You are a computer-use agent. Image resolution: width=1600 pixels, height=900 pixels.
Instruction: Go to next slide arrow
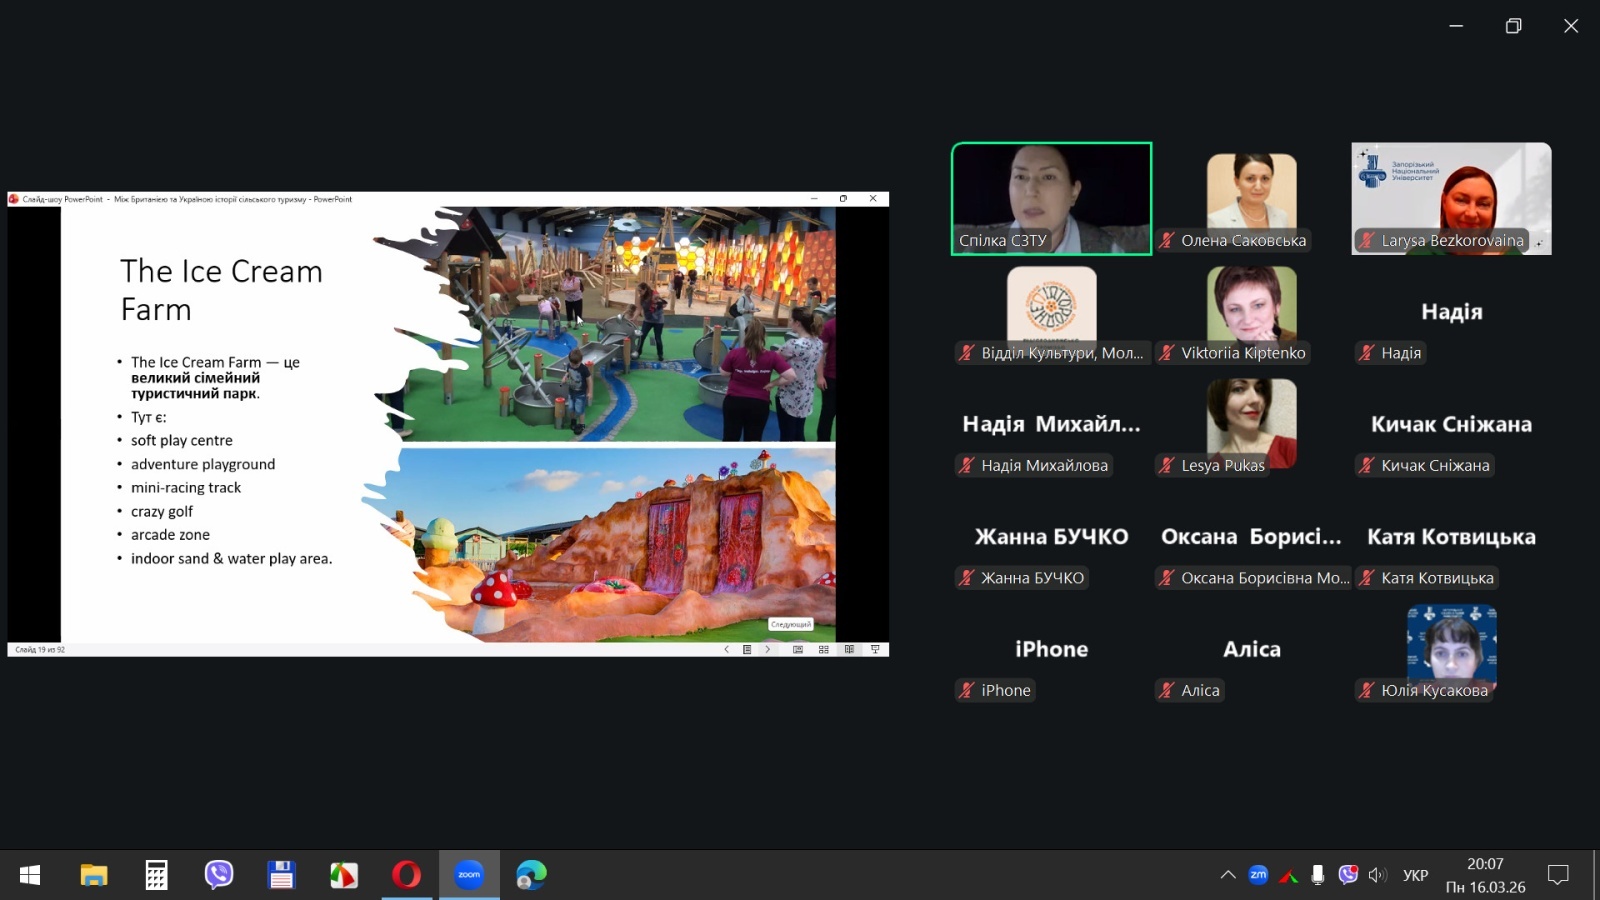[x=768, y=649]
